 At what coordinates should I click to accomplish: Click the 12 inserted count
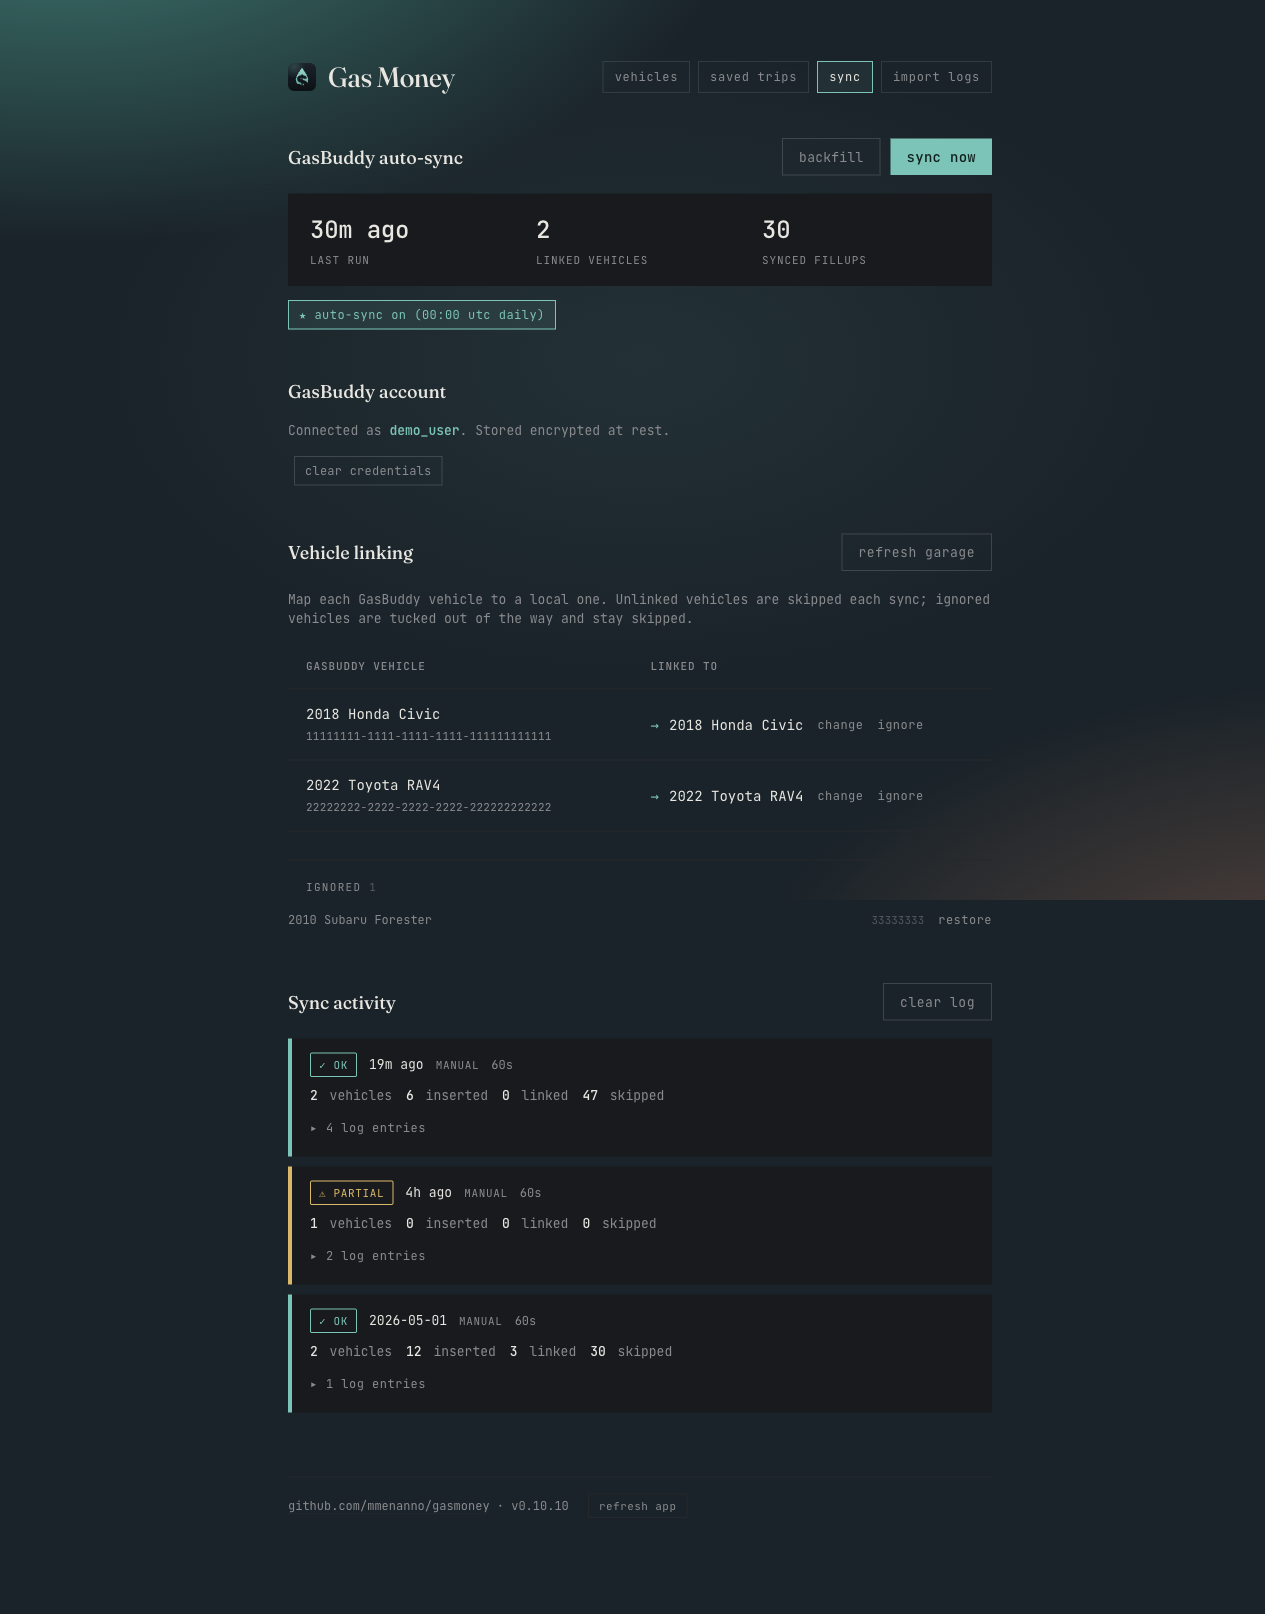coord(413,1352)
